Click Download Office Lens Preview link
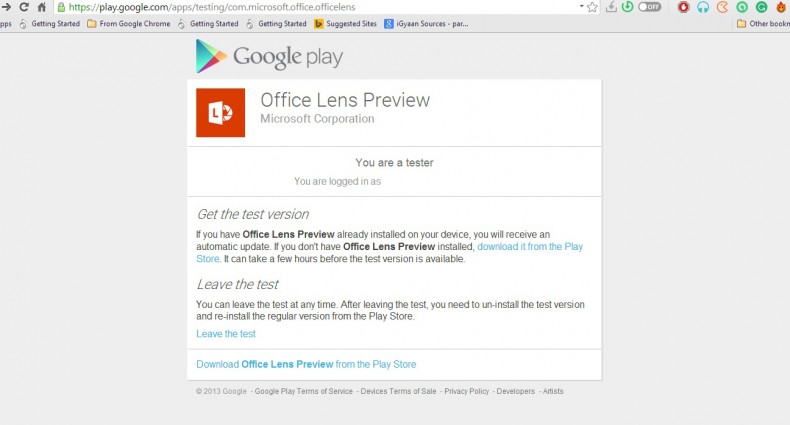 [x=306, y=364]
